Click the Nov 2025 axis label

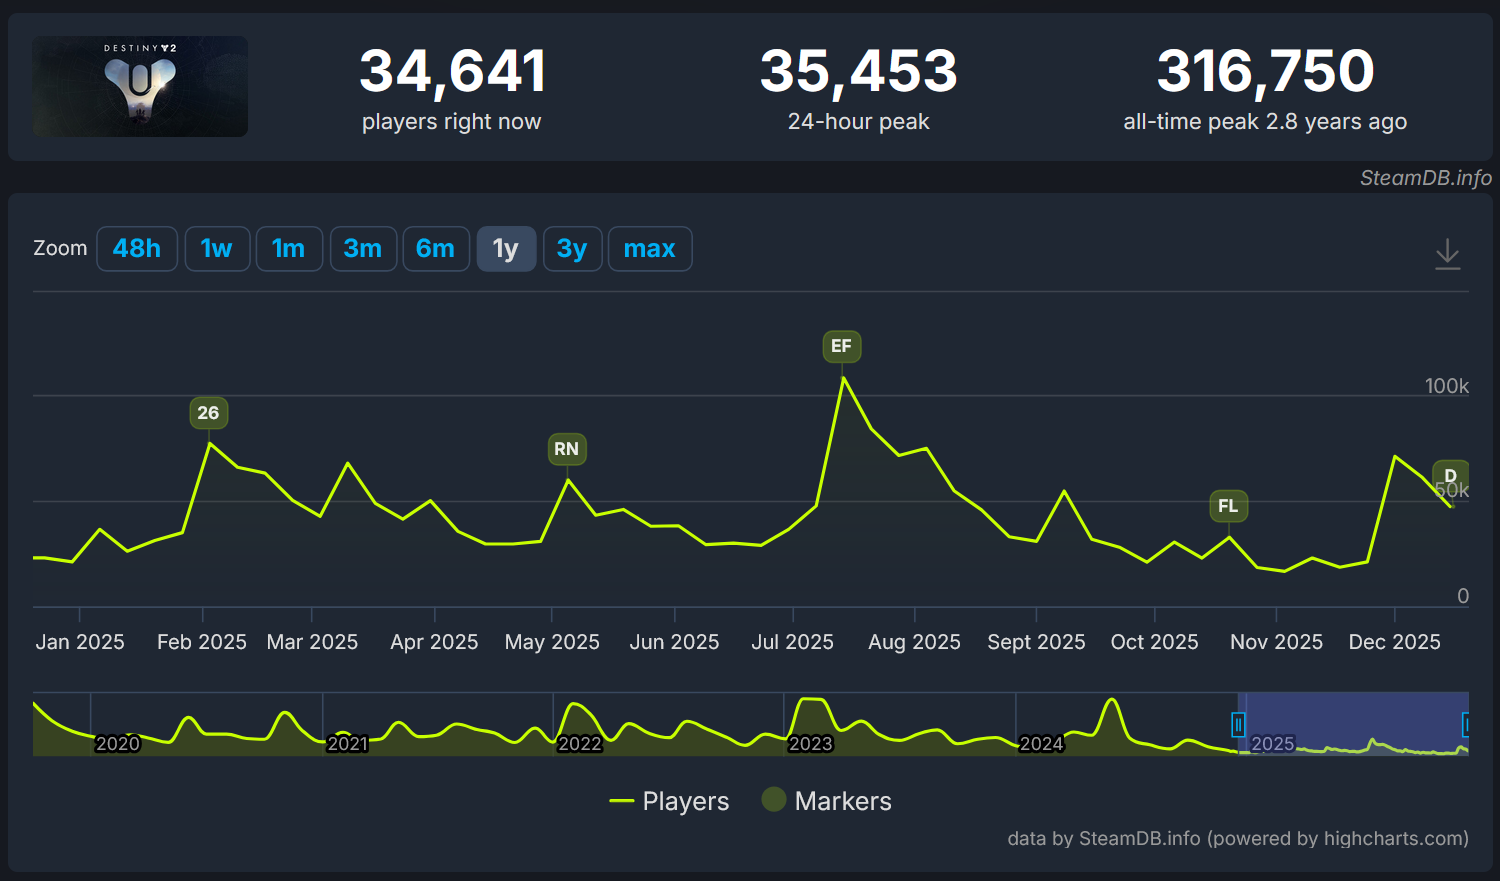tap(1276, 642)
